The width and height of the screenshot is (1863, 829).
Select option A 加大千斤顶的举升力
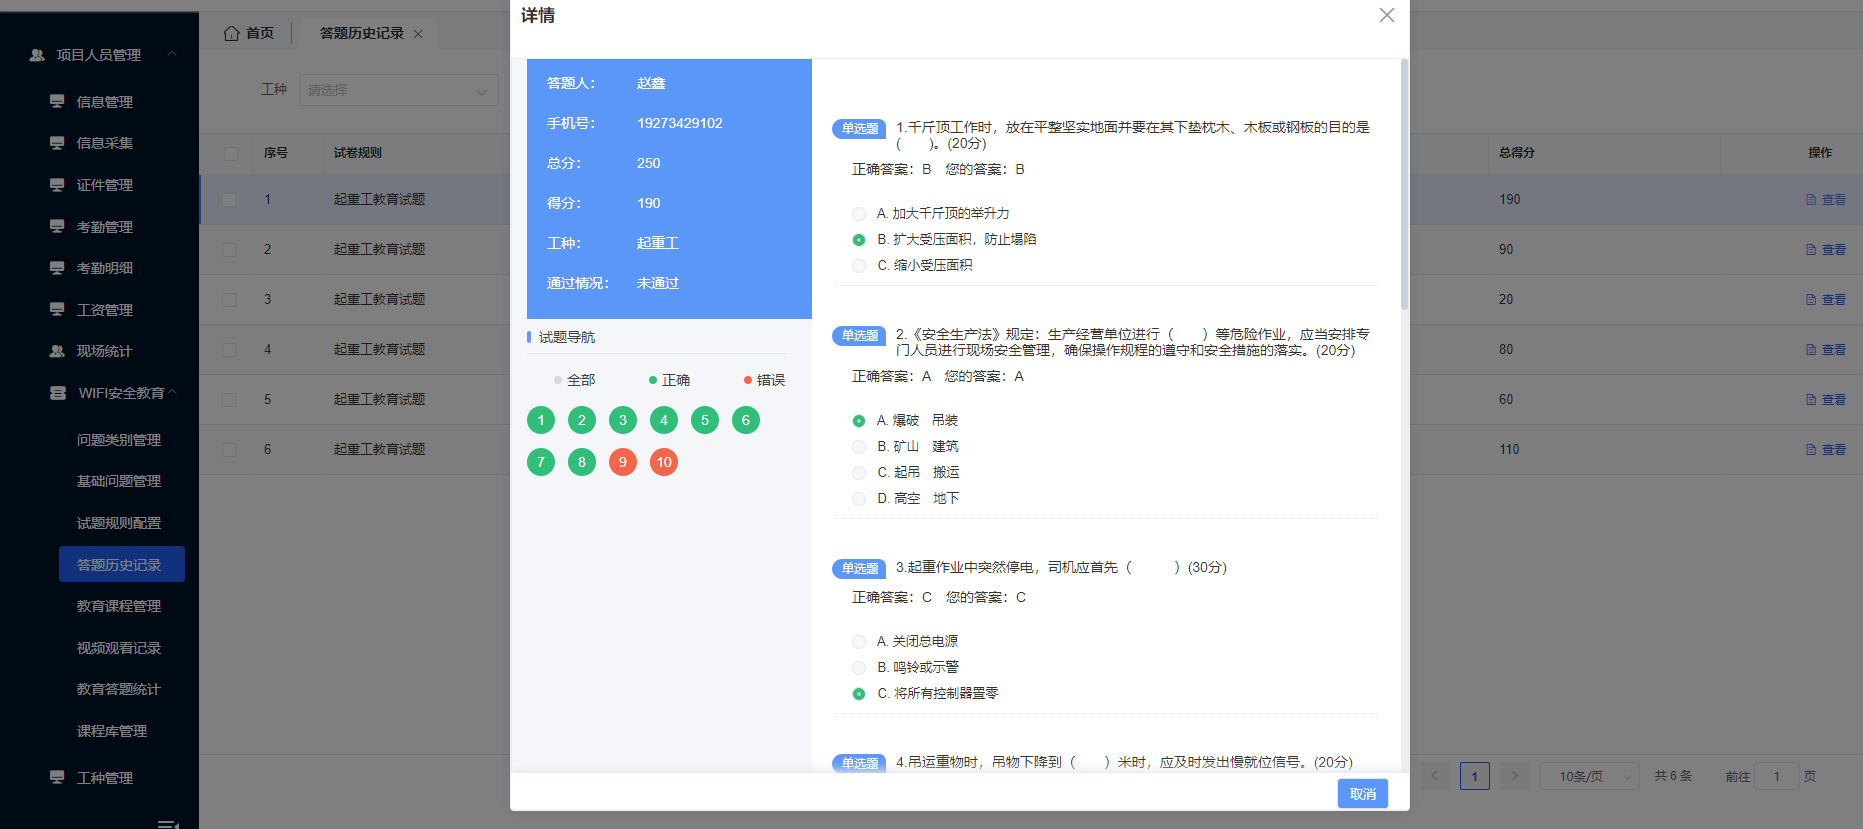coord(859,214)
